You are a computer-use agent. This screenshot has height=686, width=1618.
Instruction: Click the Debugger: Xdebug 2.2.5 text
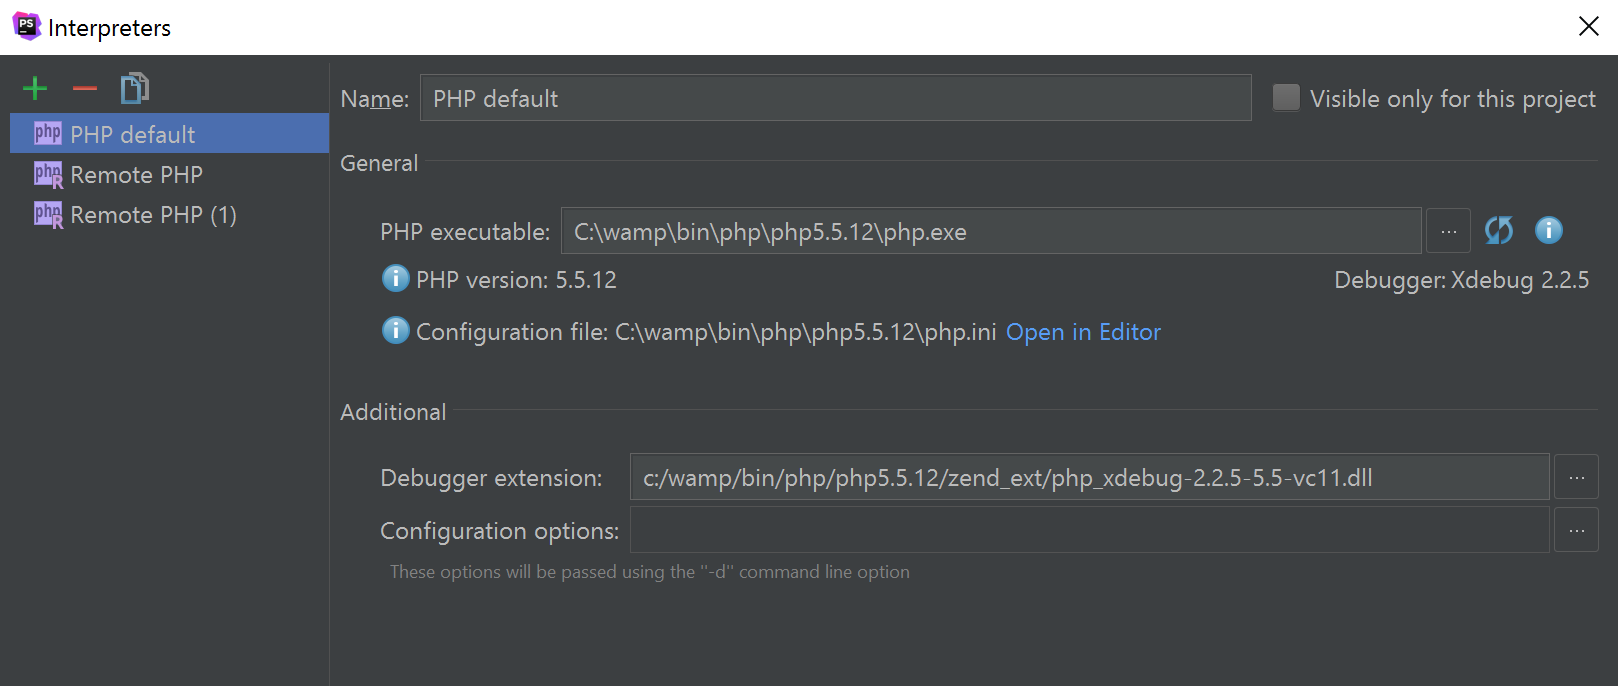pos(1461,280)
